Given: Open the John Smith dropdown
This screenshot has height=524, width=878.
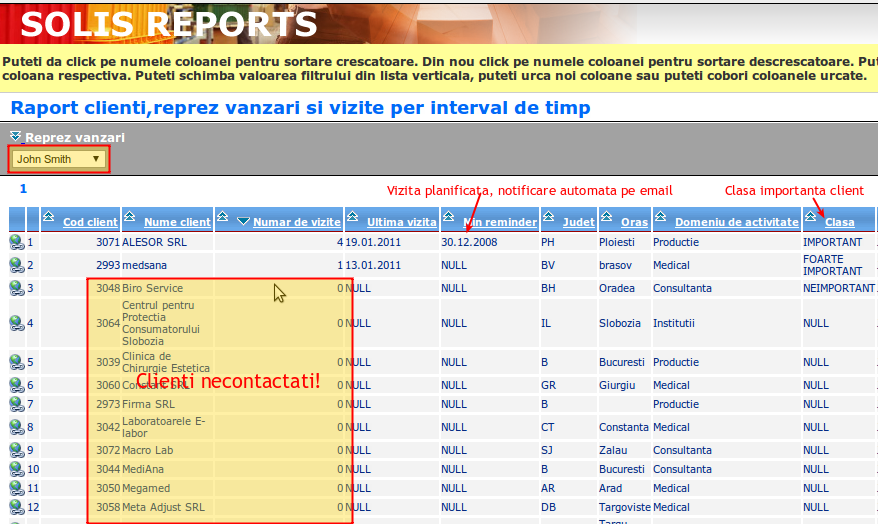Looking at the screenshot, I should (58, 159).
